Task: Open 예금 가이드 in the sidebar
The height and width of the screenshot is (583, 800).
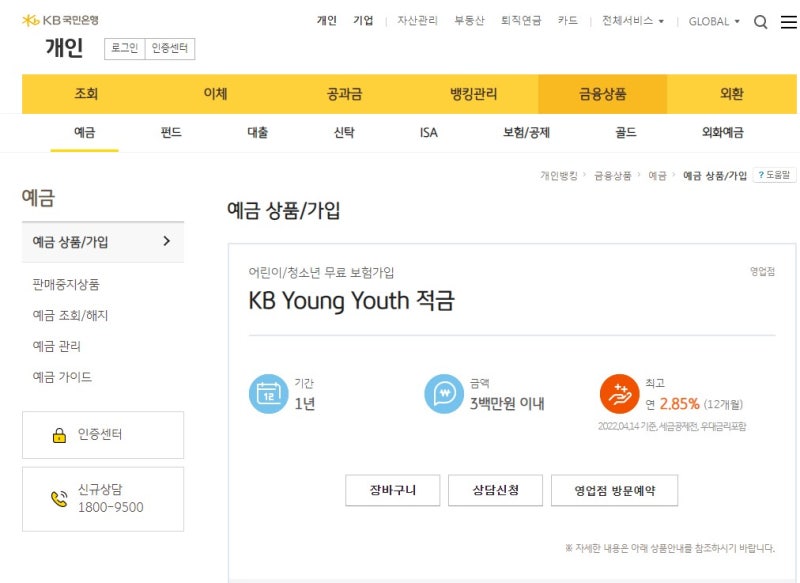Action: (x=62, y=377)
